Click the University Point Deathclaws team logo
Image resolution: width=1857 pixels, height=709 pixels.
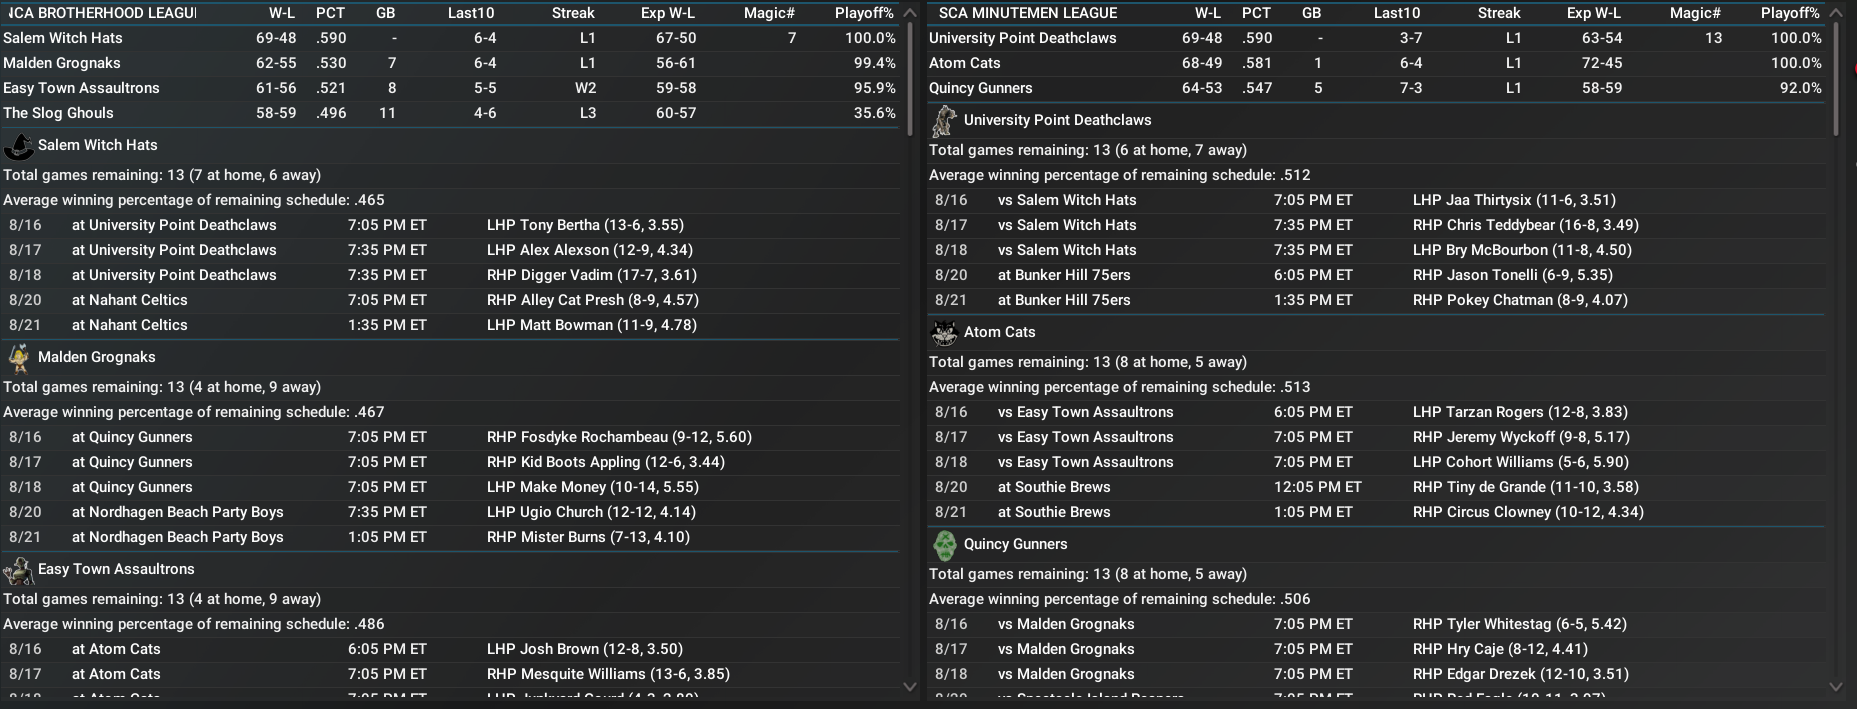click(x=944, y=121)
